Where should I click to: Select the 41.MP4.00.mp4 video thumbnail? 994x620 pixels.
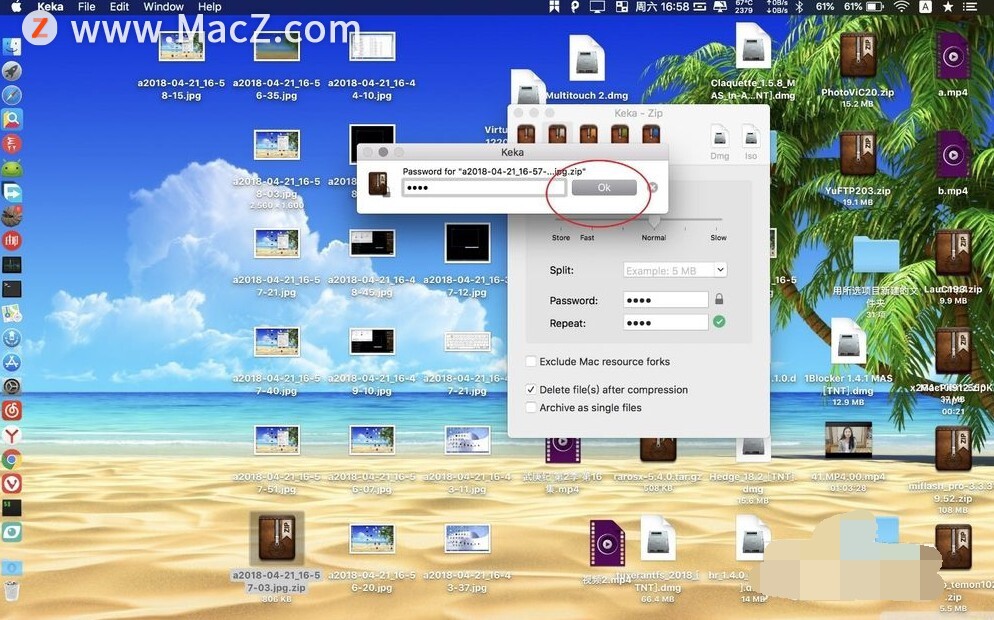(848, 440)
